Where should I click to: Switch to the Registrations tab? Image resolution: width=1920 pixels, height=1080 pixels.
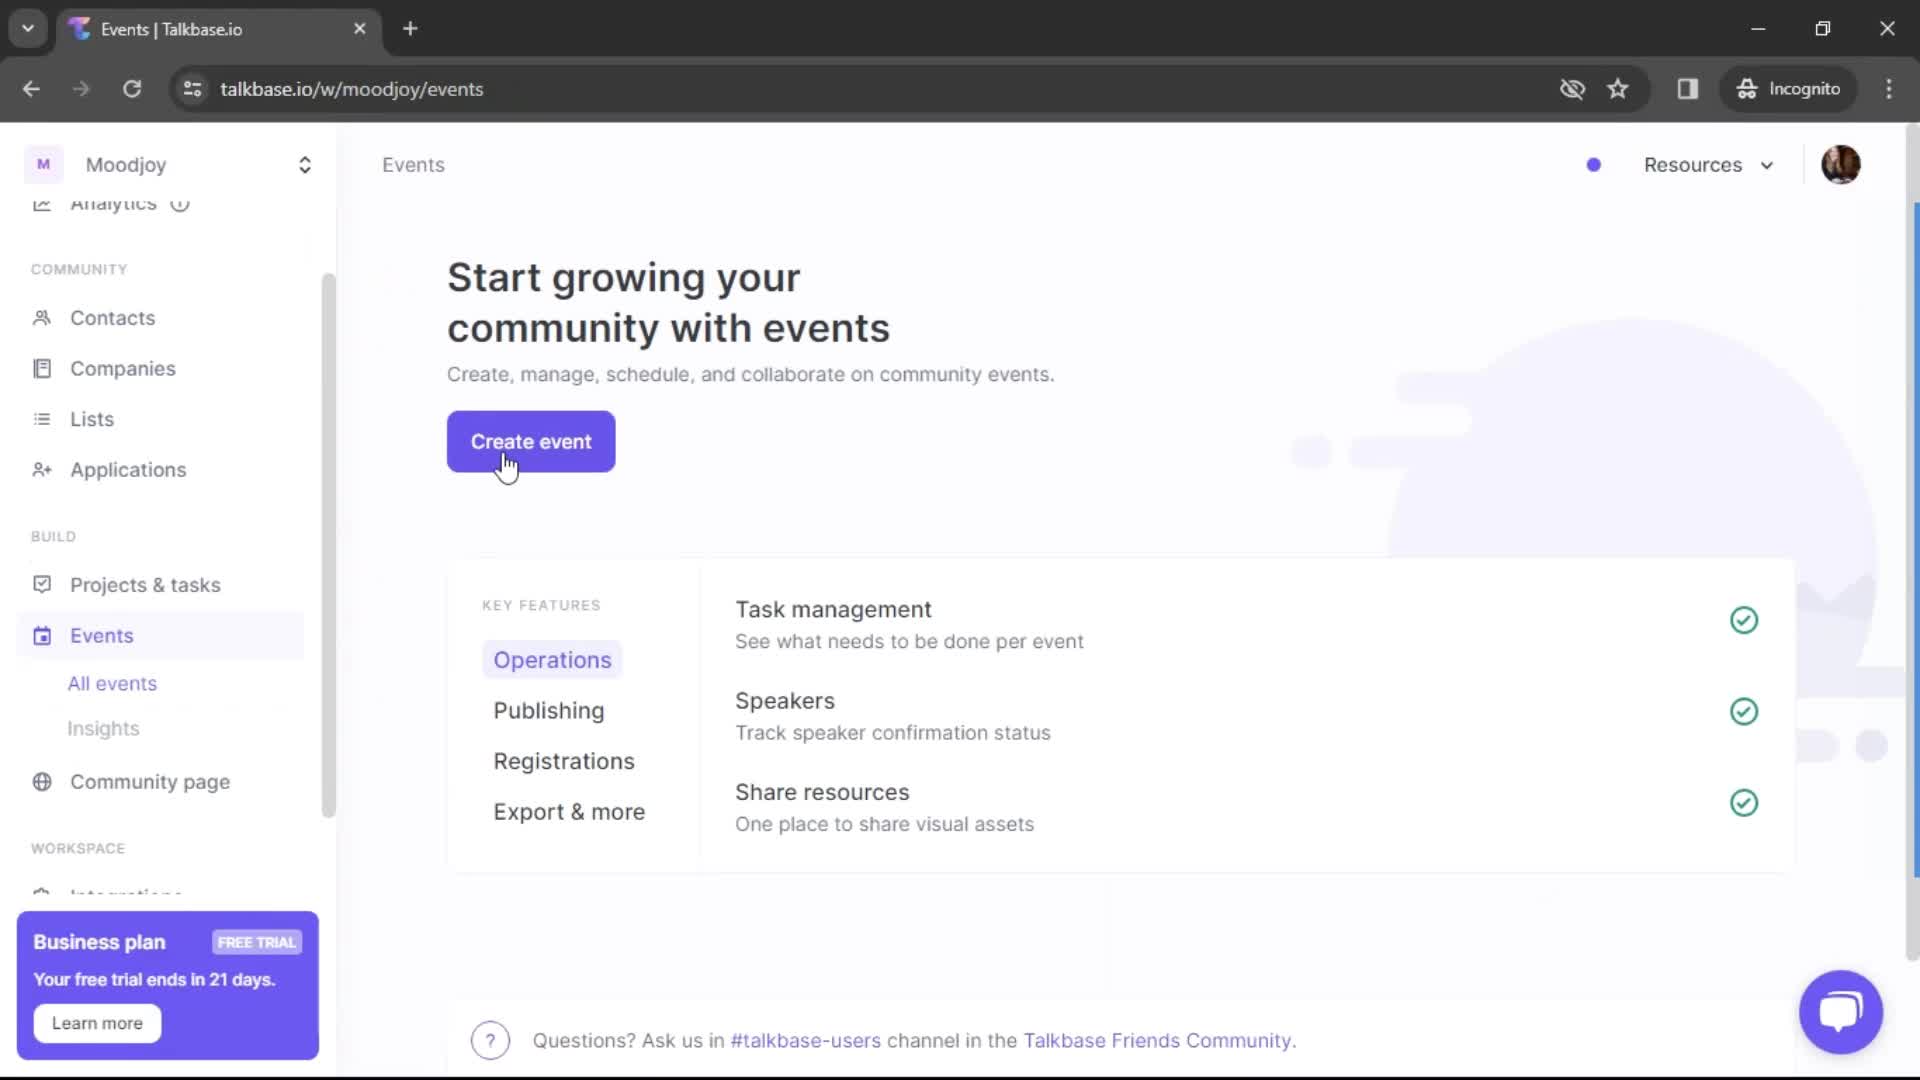(x=564, y=761)
